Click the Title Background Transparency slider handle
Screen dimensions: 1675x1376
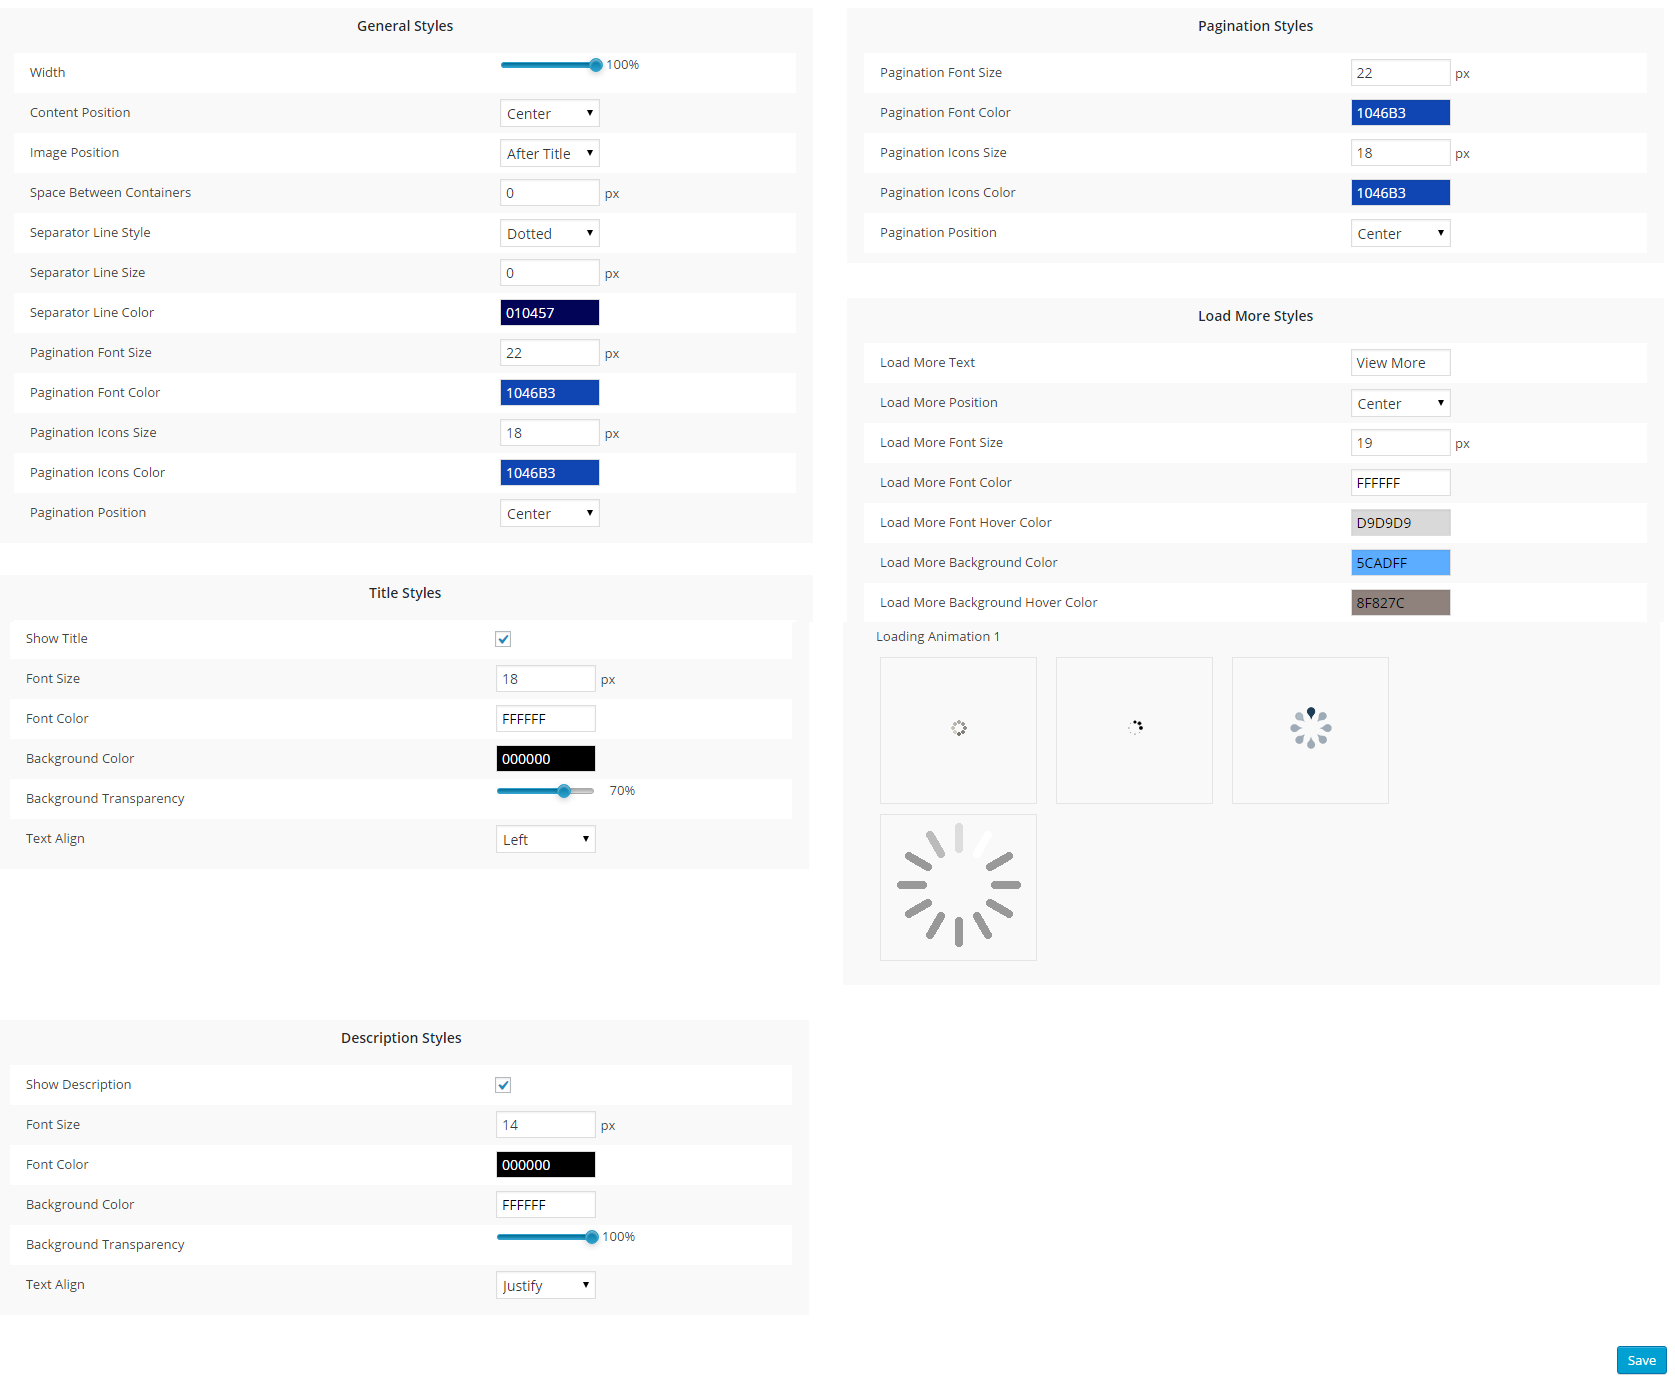[x=564, y=791]
